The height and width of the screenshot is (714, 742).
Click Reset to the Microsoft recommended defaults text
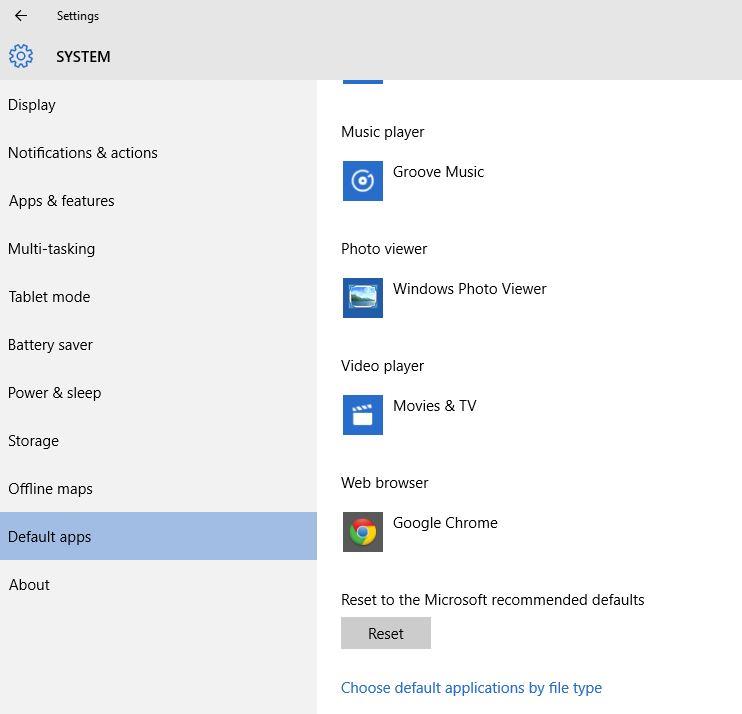pos(493,599)
